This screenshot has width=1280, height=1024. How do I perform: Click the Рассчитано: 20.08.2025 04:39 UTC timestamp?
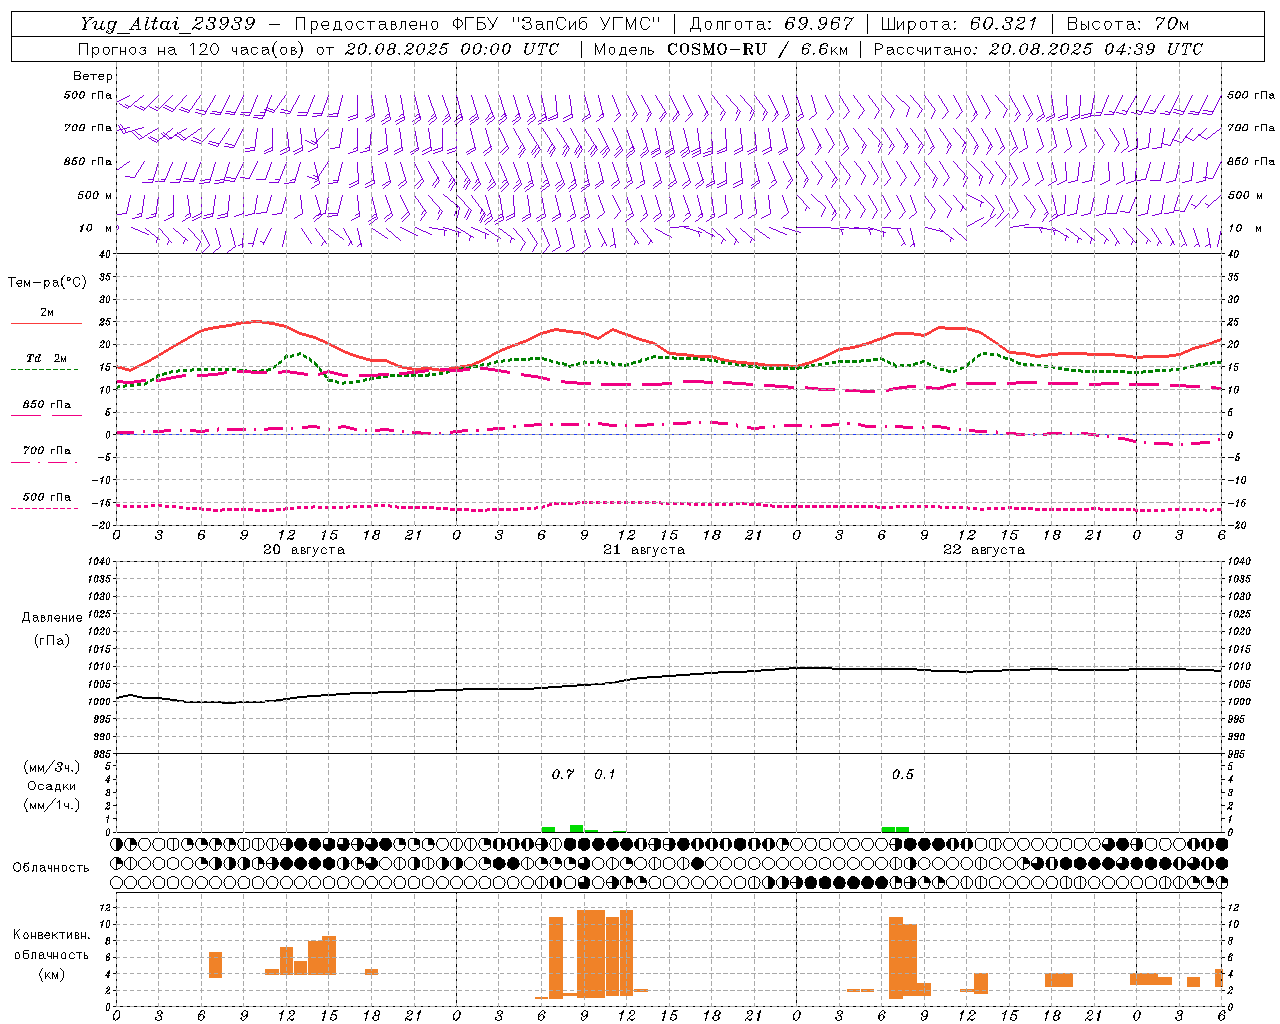[x=1038, y=49]
